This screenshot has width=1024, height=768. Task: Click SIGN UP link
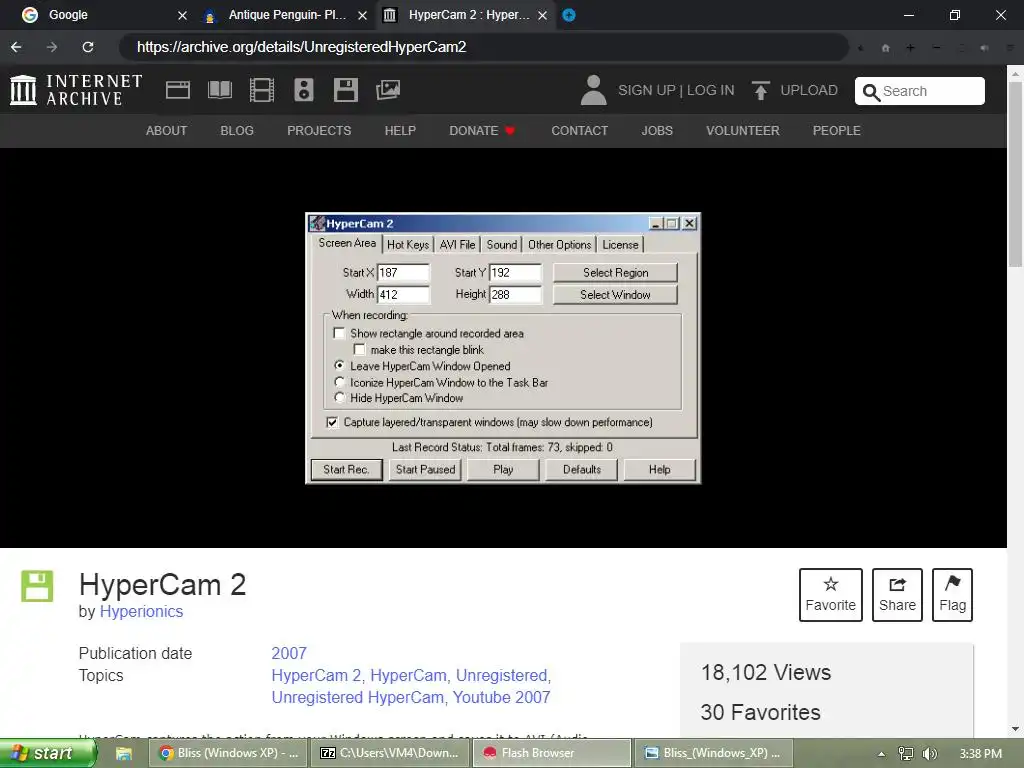tap(647, 90)
